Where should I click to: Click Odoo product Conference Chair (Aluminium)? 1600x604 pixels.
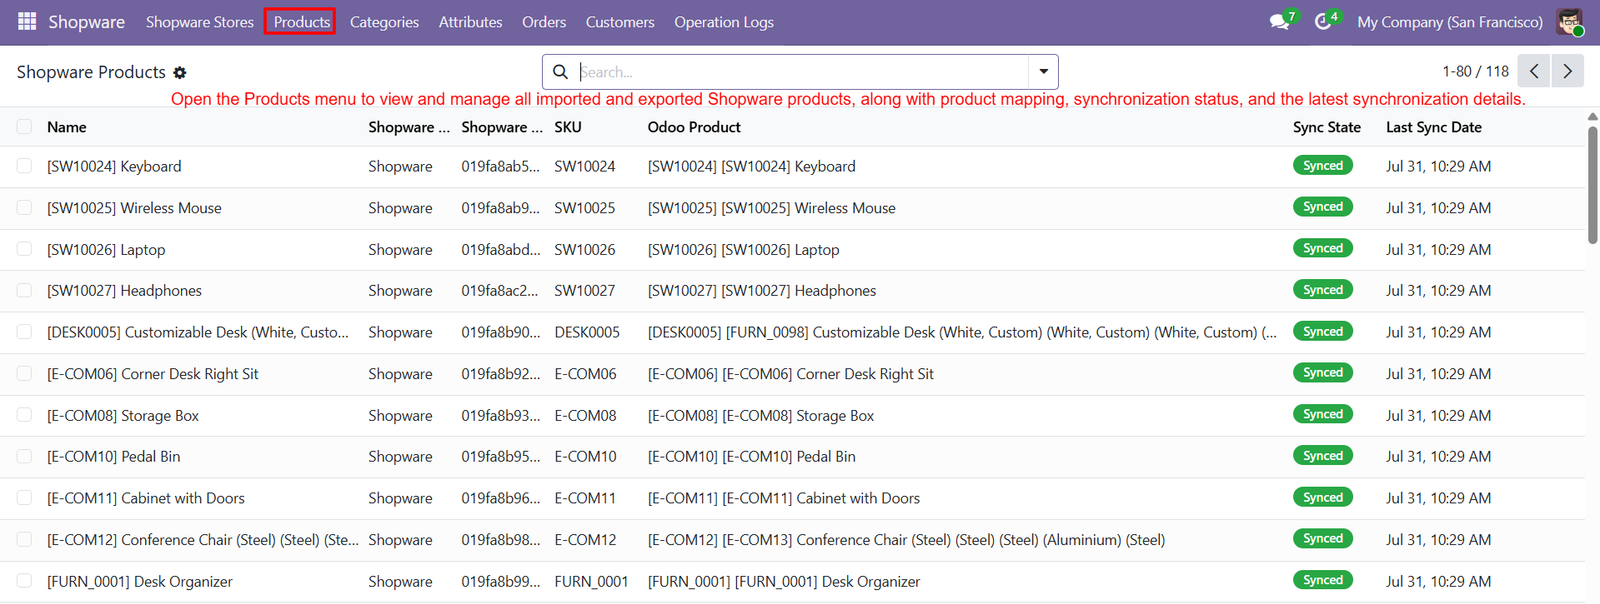tap(906, 540)
